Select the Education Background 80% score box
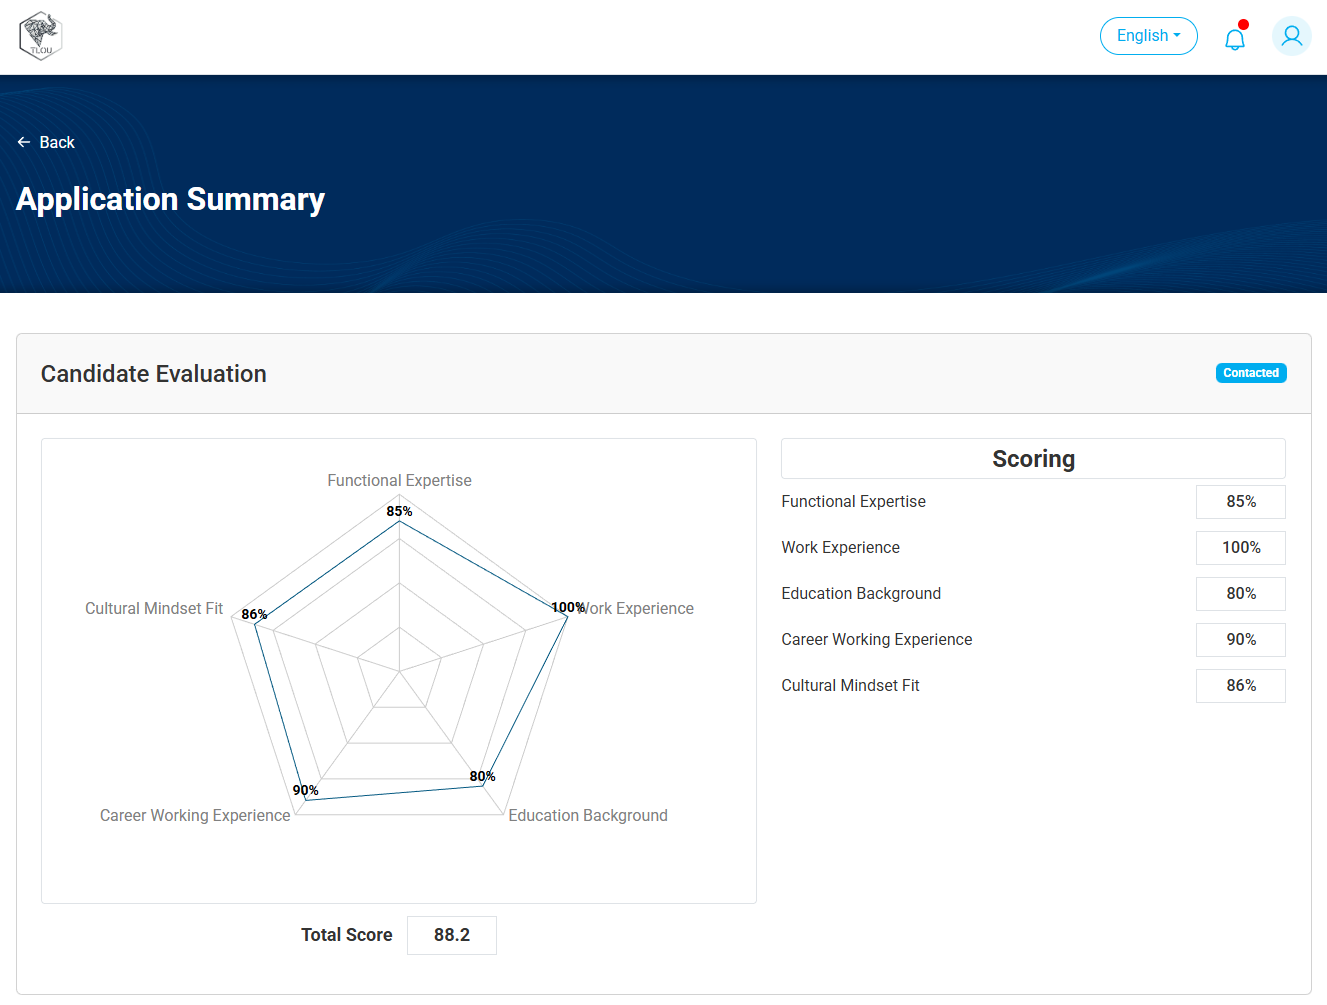The width and height of the screenshot is (1327, 1005). tap(1240, 594)
